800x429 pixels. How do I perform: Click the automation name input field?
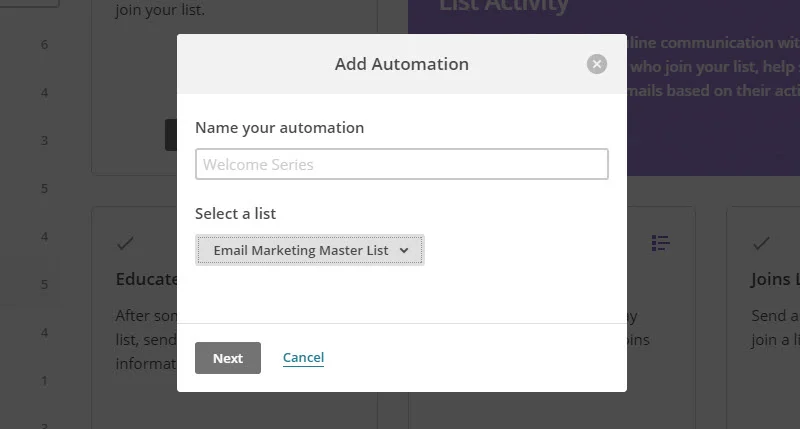[402, 164]
